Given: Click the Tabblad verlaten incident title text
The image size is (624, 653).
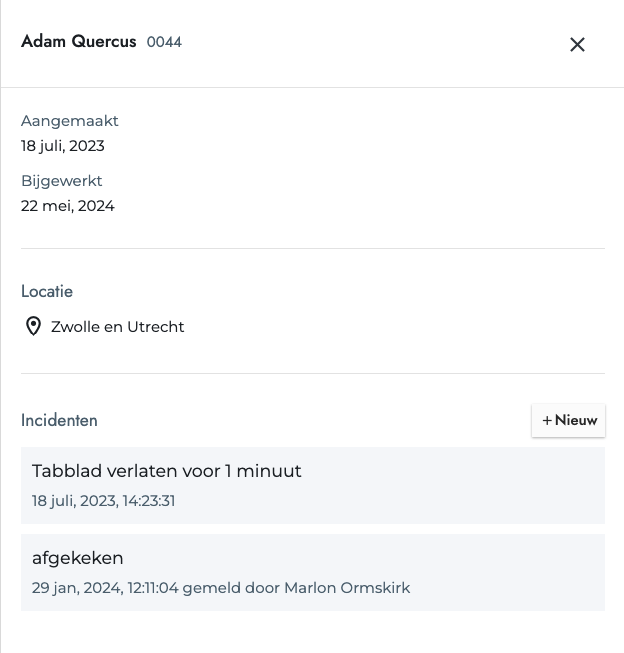Looking at the screenshot, I should (167, 471).
